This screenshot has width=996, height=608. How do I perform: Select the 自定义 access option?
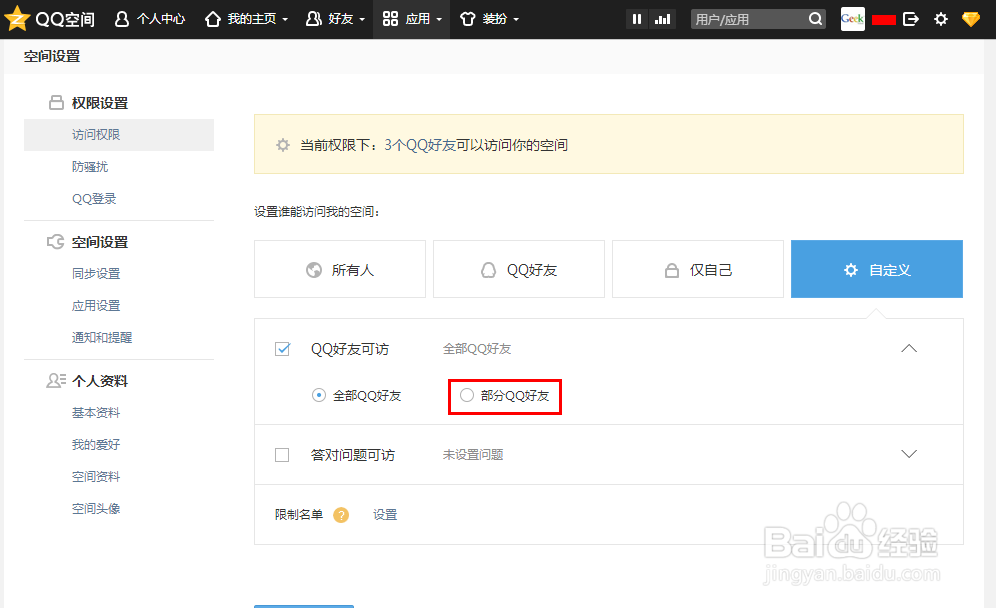click(x=877, y=269)
